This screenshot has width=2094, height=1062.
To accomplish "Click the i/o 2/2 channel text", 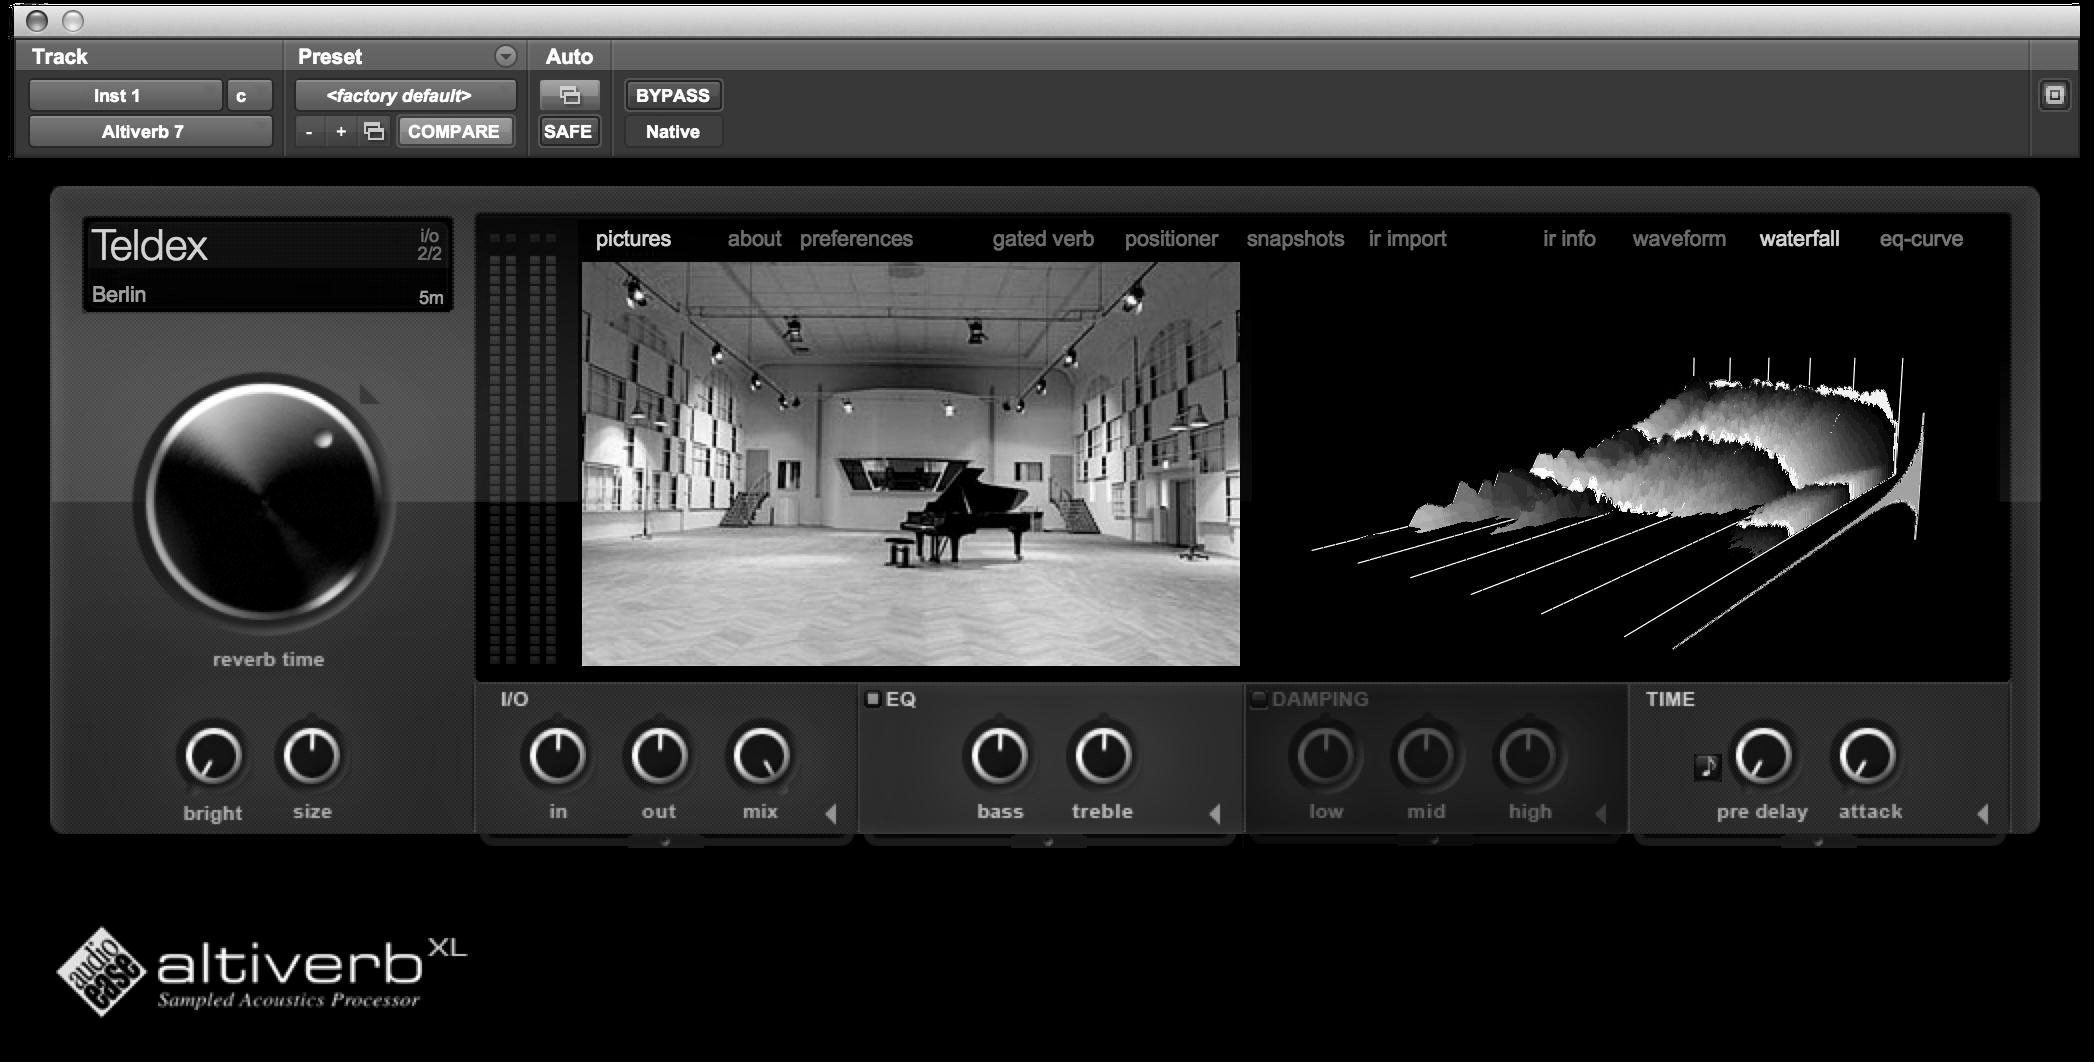I will click(429, 245).
